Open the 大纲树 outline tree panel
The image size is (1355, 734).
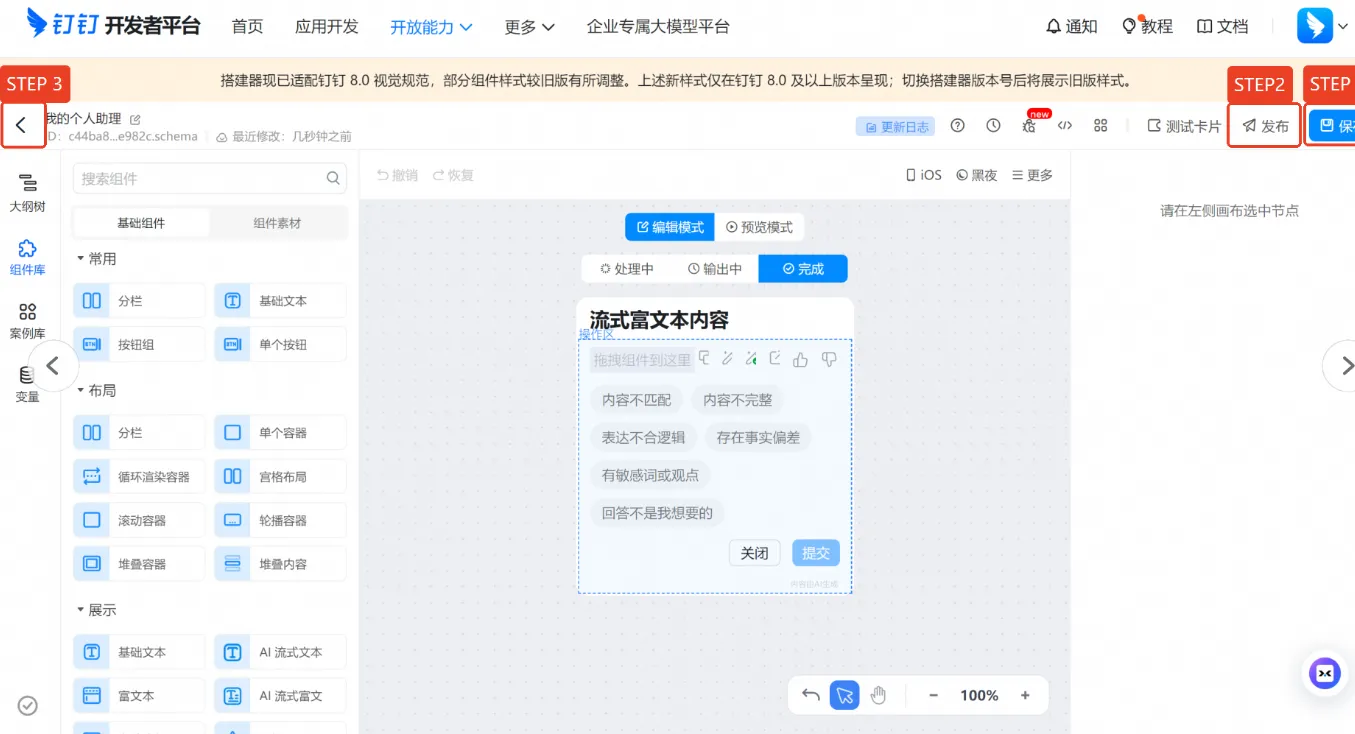coord(27,192)
